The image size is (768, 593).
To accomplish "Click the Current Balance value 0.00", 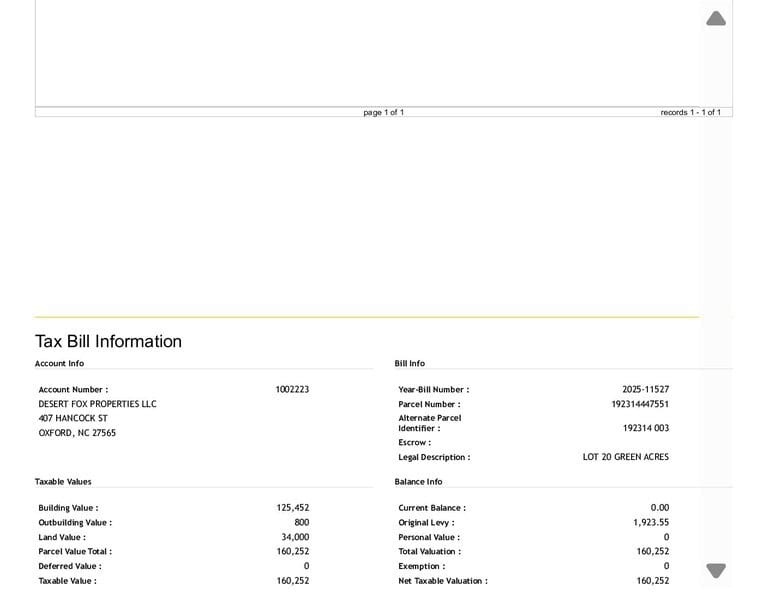I will [x=659, y=507].
